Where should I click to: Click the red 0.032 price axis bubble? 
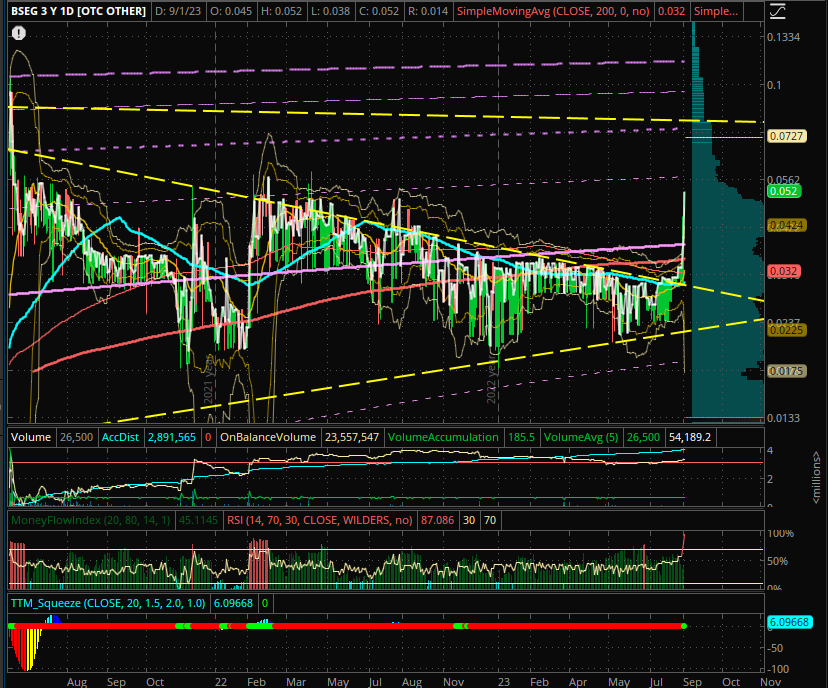coord(784,271)
